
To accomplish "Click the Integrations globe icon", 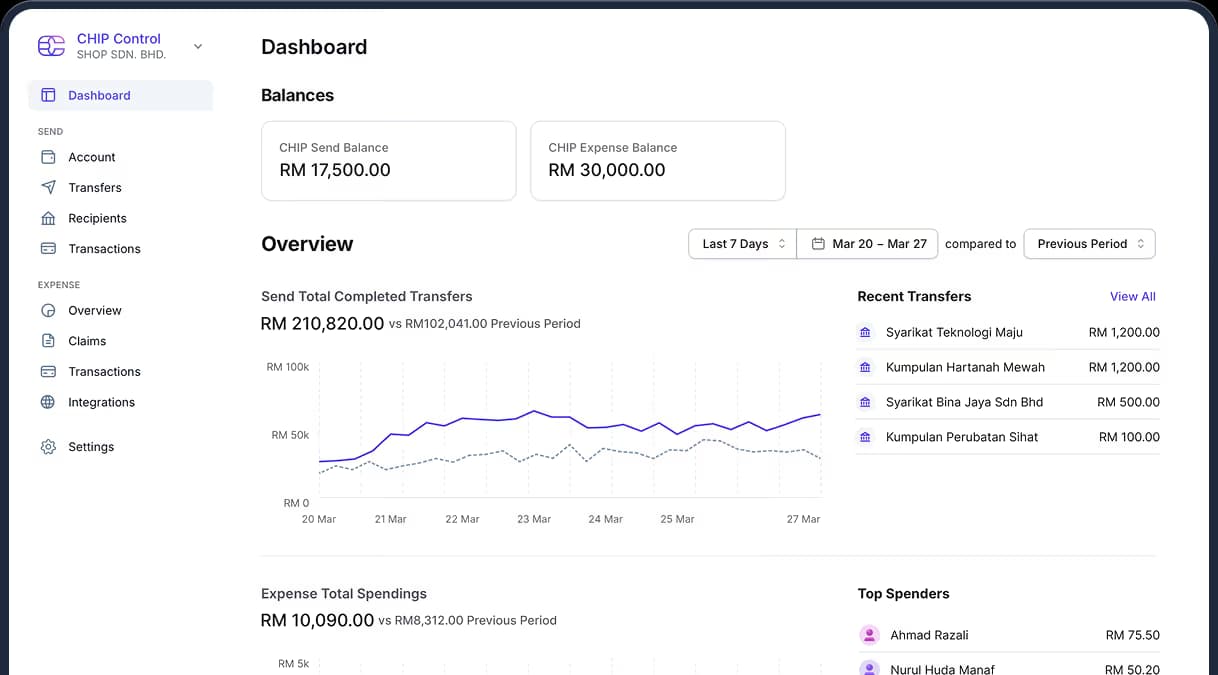I will click(48, 402).
